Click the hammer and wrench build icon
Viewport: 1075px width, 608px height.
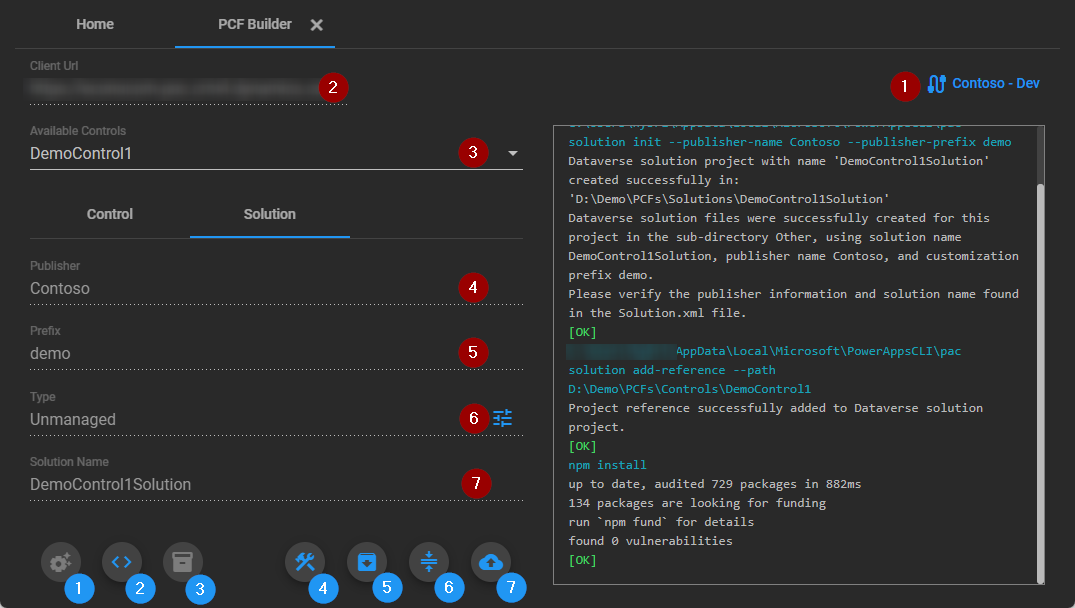tap(305, 562)
